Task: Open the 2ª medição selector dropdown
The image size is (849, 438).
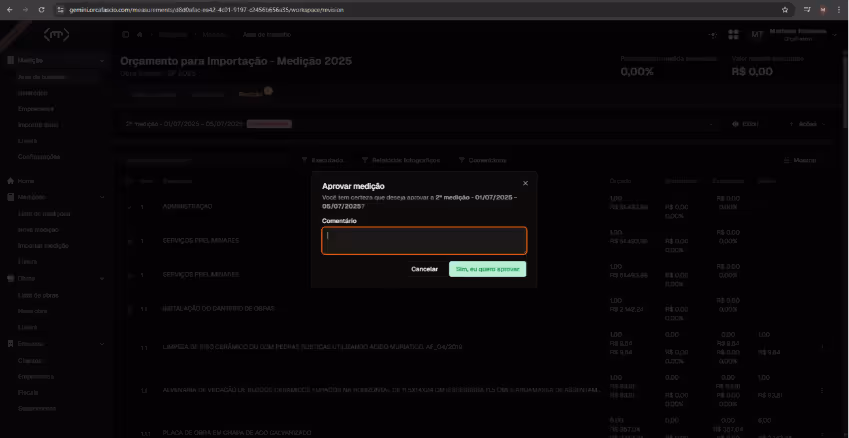Action: (418, 124)
